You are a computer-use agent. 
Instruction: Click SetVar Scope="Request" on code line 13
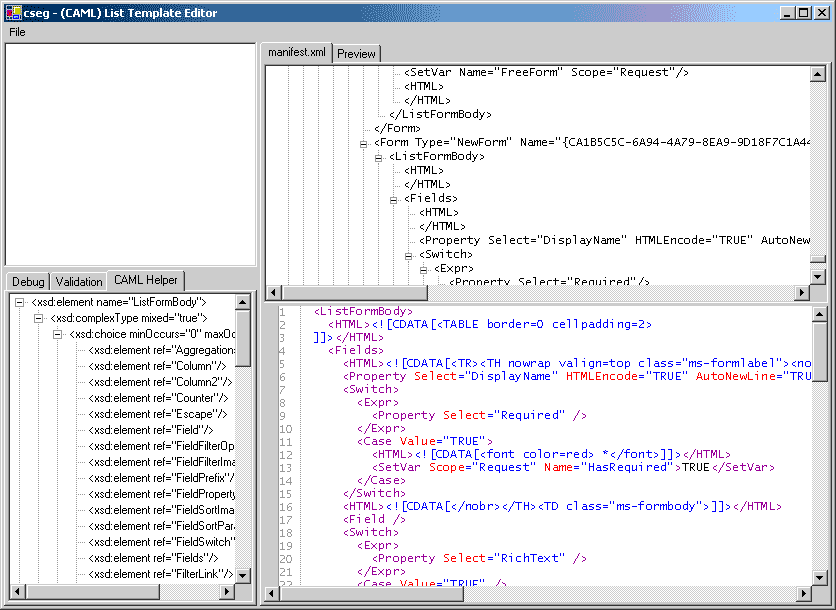coord(573,468)
